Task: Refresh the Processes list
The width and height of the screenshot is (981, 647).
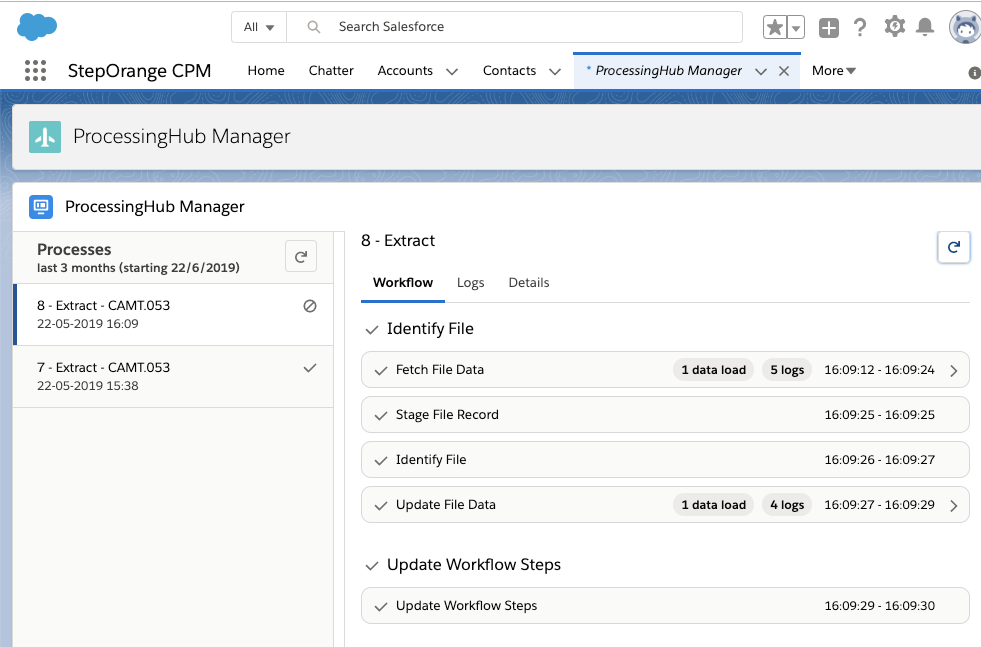Action: (x=300, y=256)
